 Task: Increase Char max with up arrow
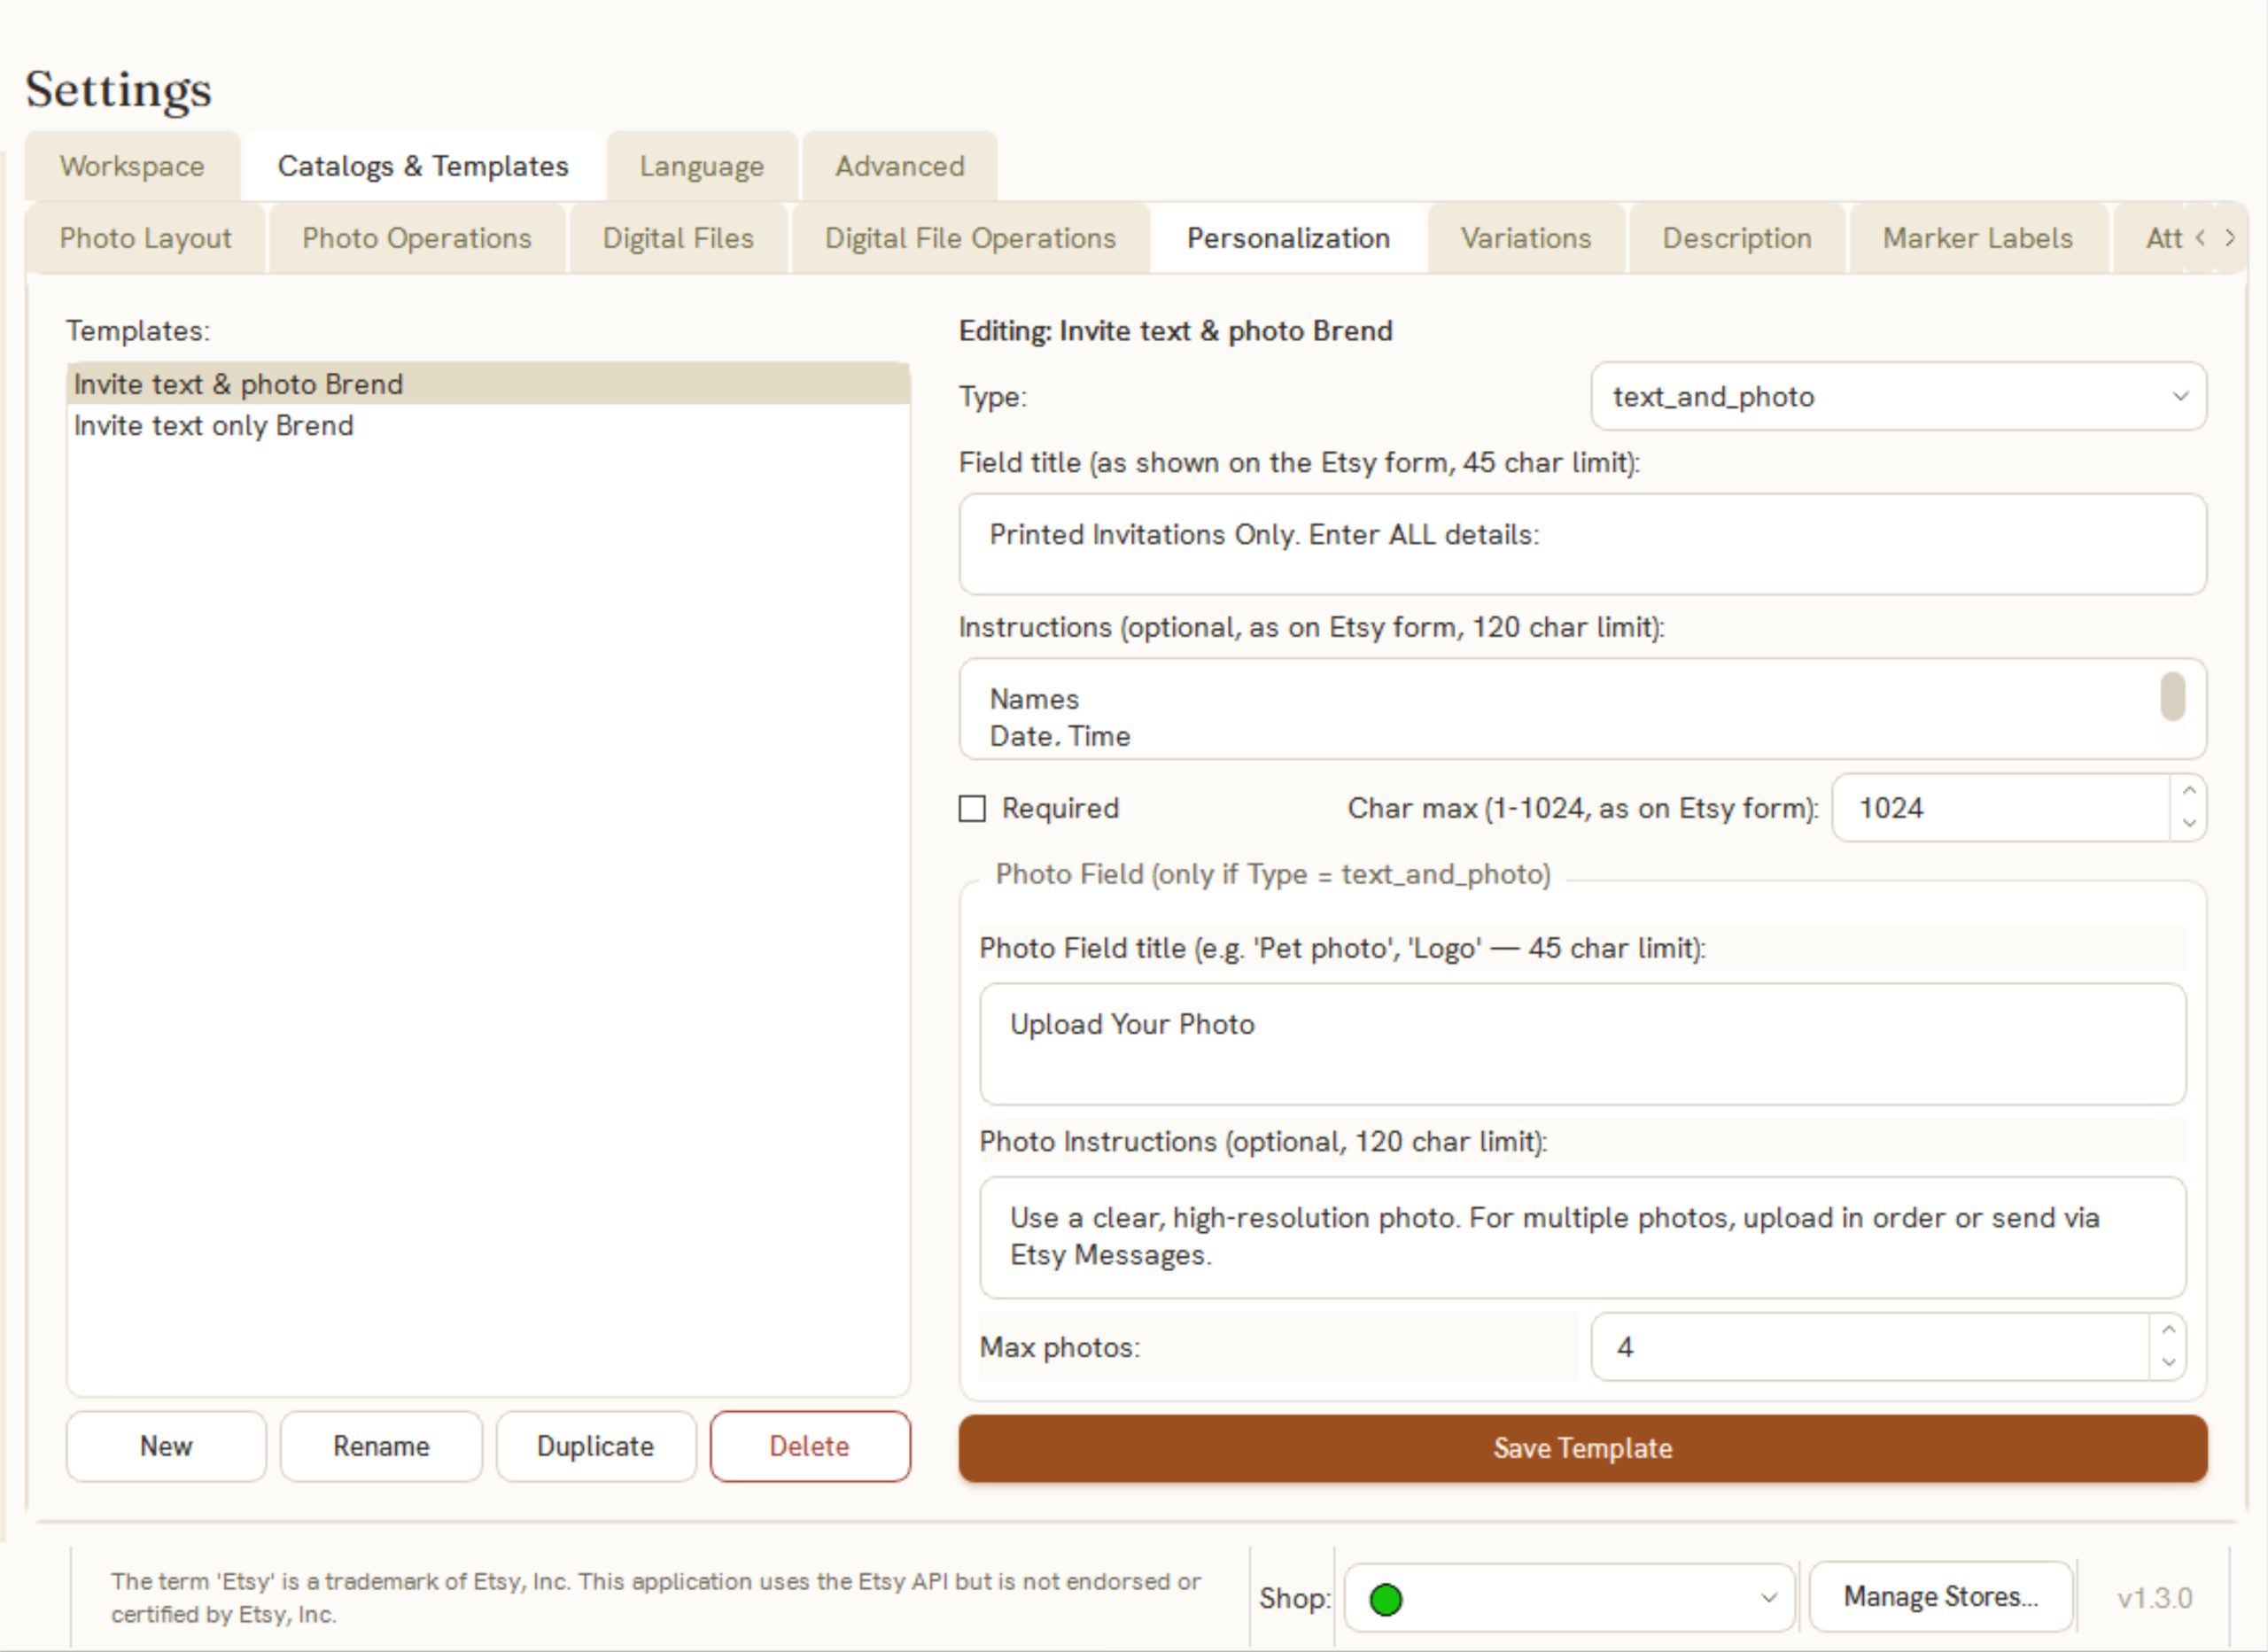pyautogui.click(x=2189, y=791)
